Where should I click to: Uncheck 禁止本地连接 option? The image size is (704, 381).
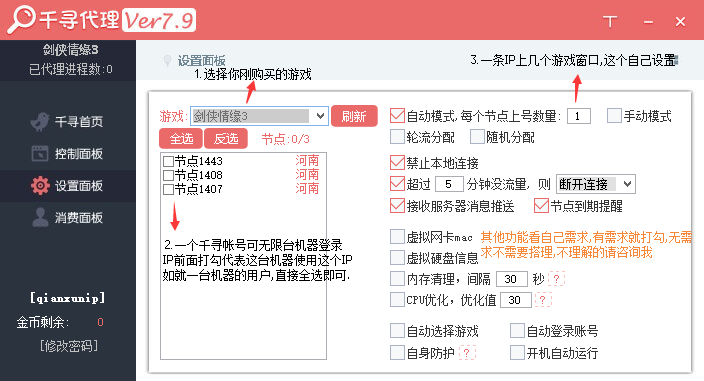point(397,162)
